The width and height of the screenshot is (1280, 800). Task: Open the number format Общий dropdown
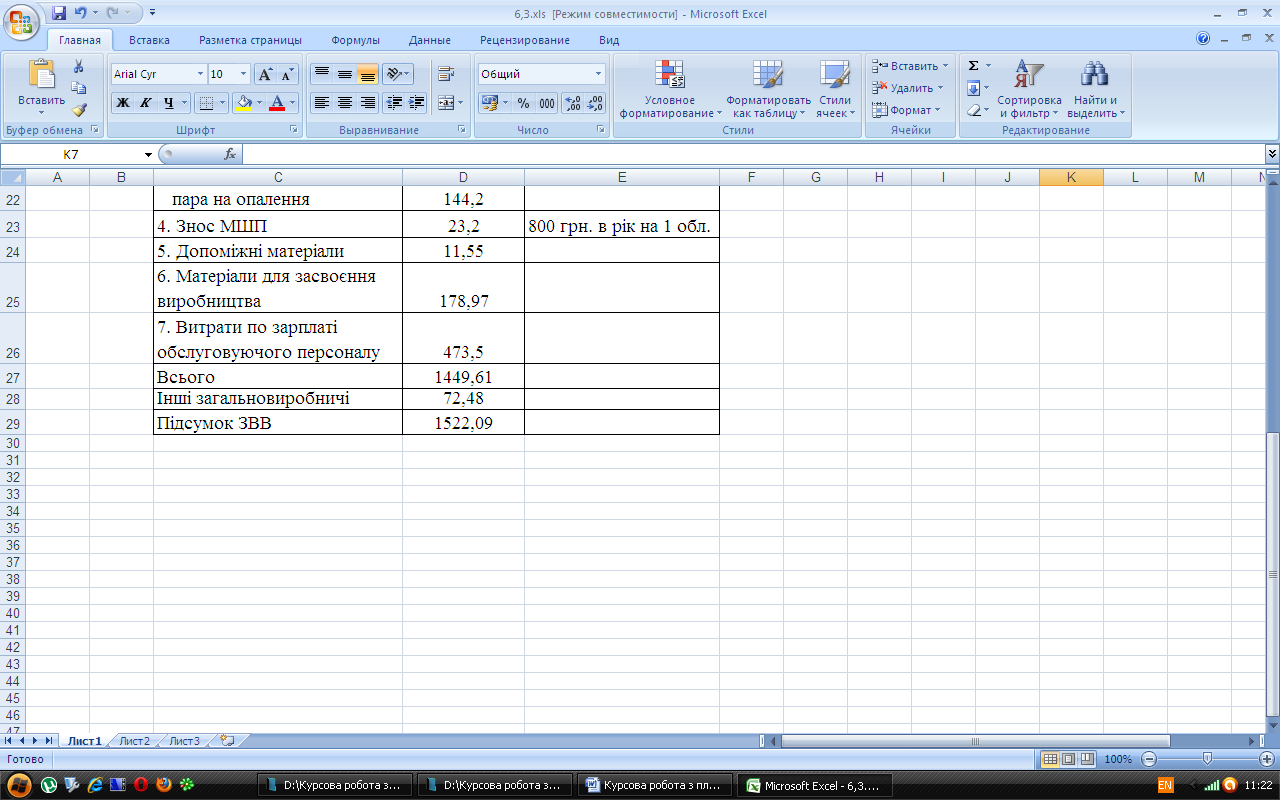click(599, 74)
